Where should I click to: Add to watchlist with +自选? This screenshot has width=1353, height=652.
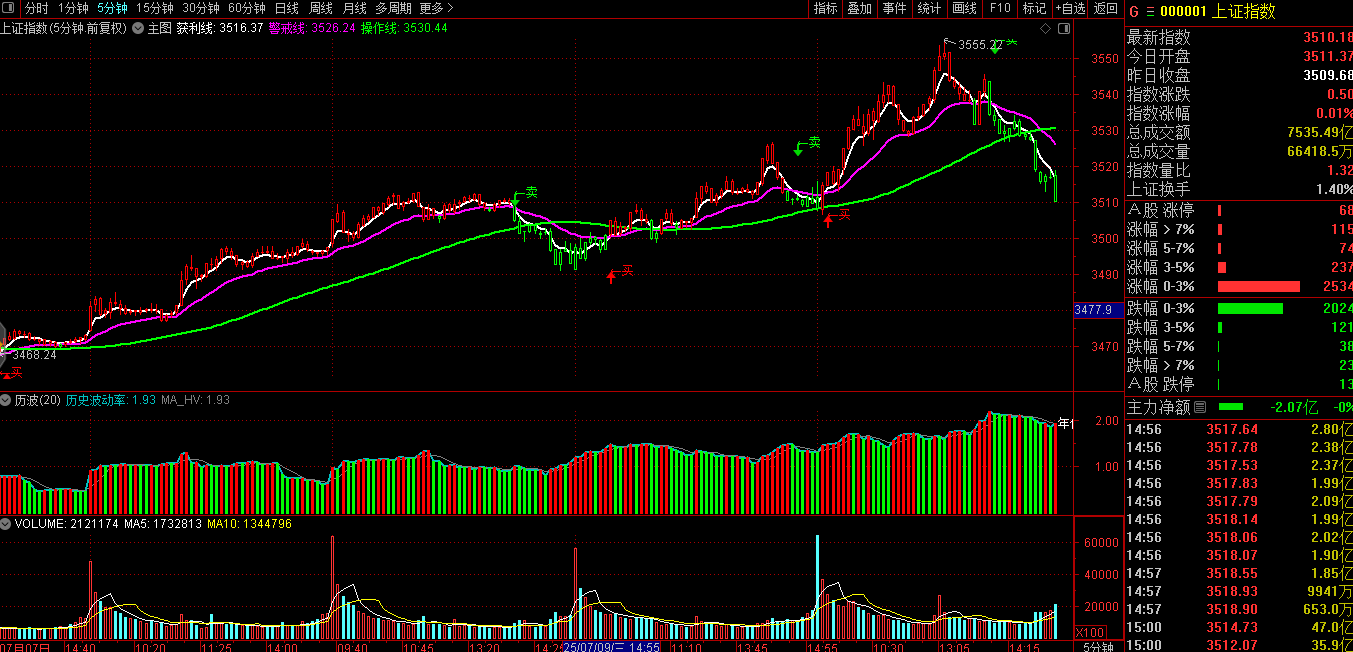tap(1070, 8)
